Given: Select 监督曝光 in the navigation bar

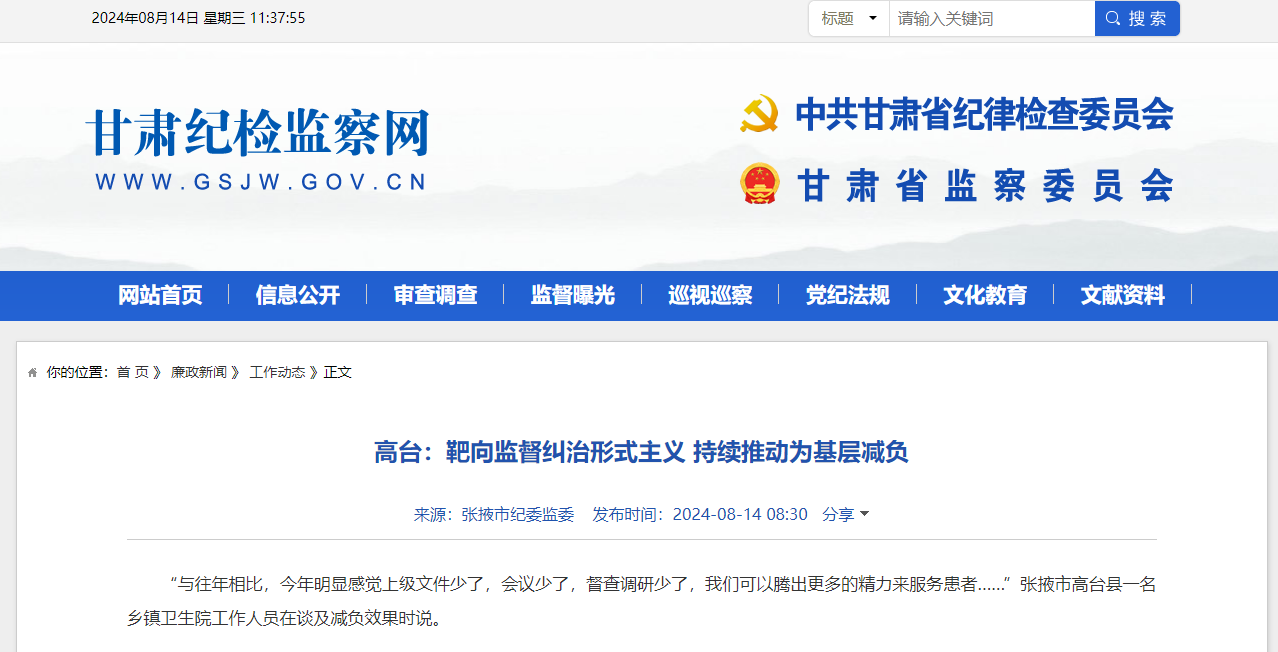Looking at the screenshot, I should [572, 295].
